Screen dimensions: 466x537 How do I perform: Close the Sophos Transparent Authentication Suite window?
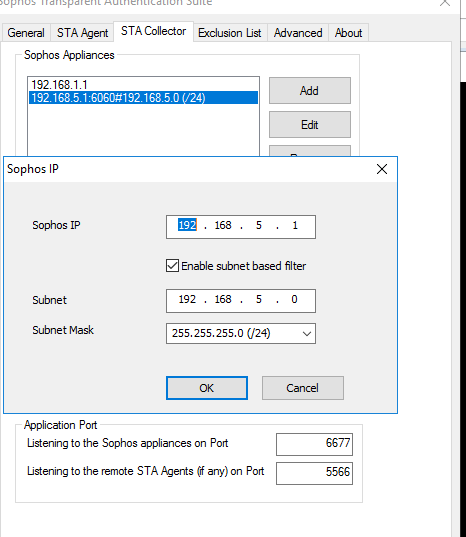[x=445, y=3]
